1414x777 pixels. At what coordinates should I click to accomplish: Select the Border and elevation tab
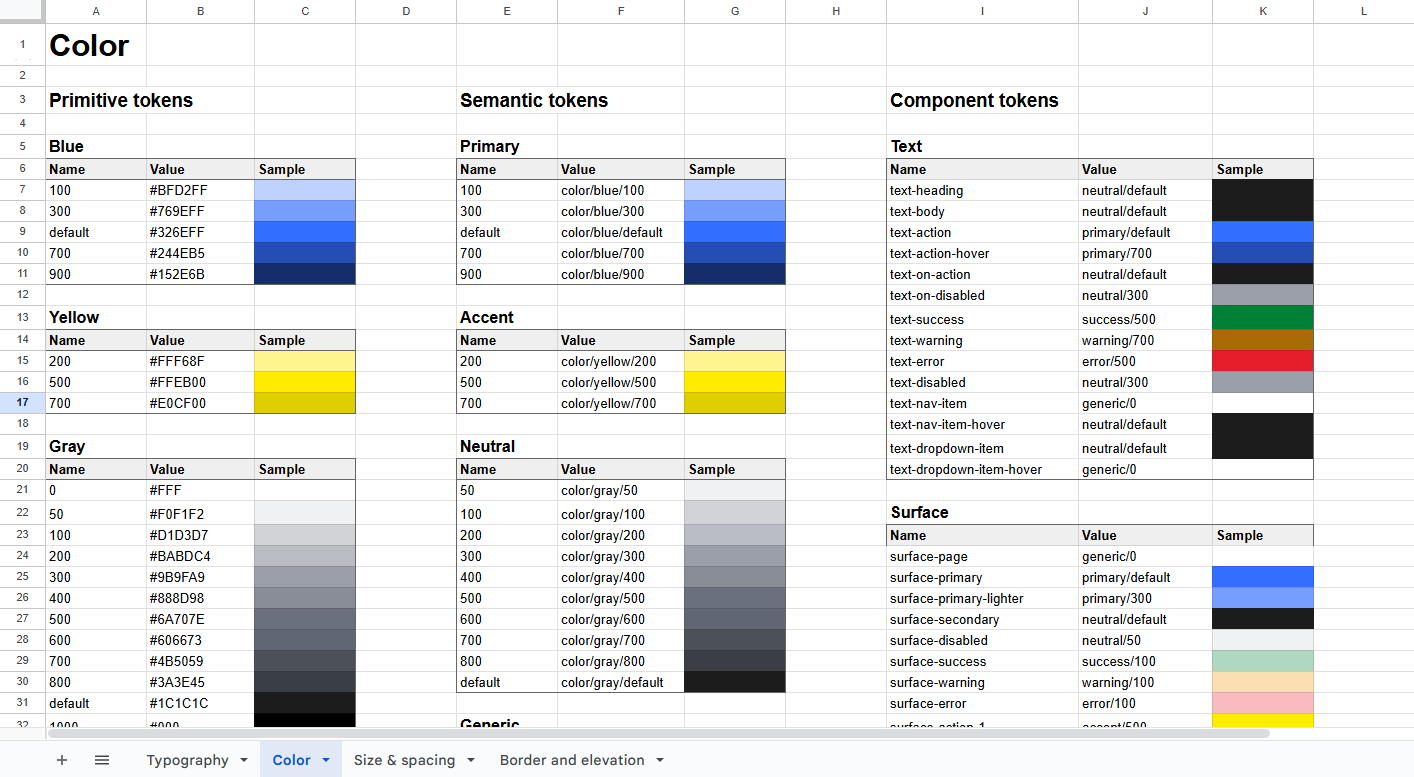(572, 760)
